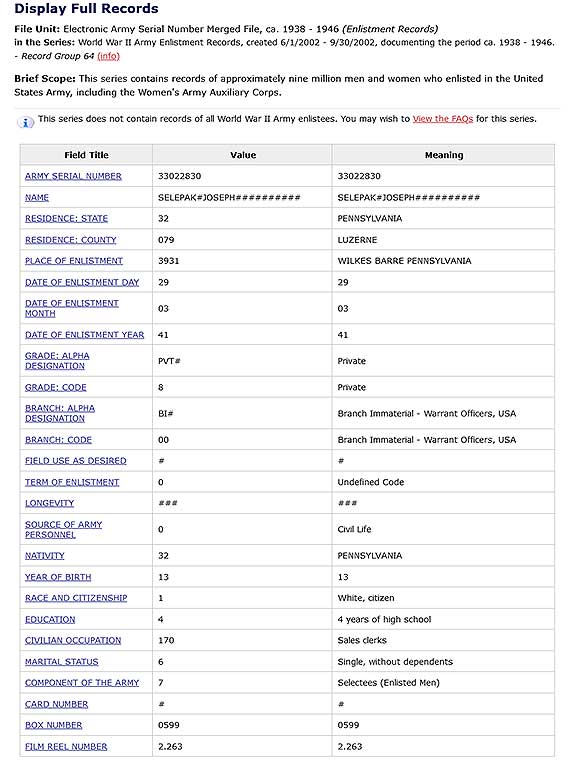This screenshot has height=768, width=568.
Task: Click the Value column header
Action: click(243, 155)
